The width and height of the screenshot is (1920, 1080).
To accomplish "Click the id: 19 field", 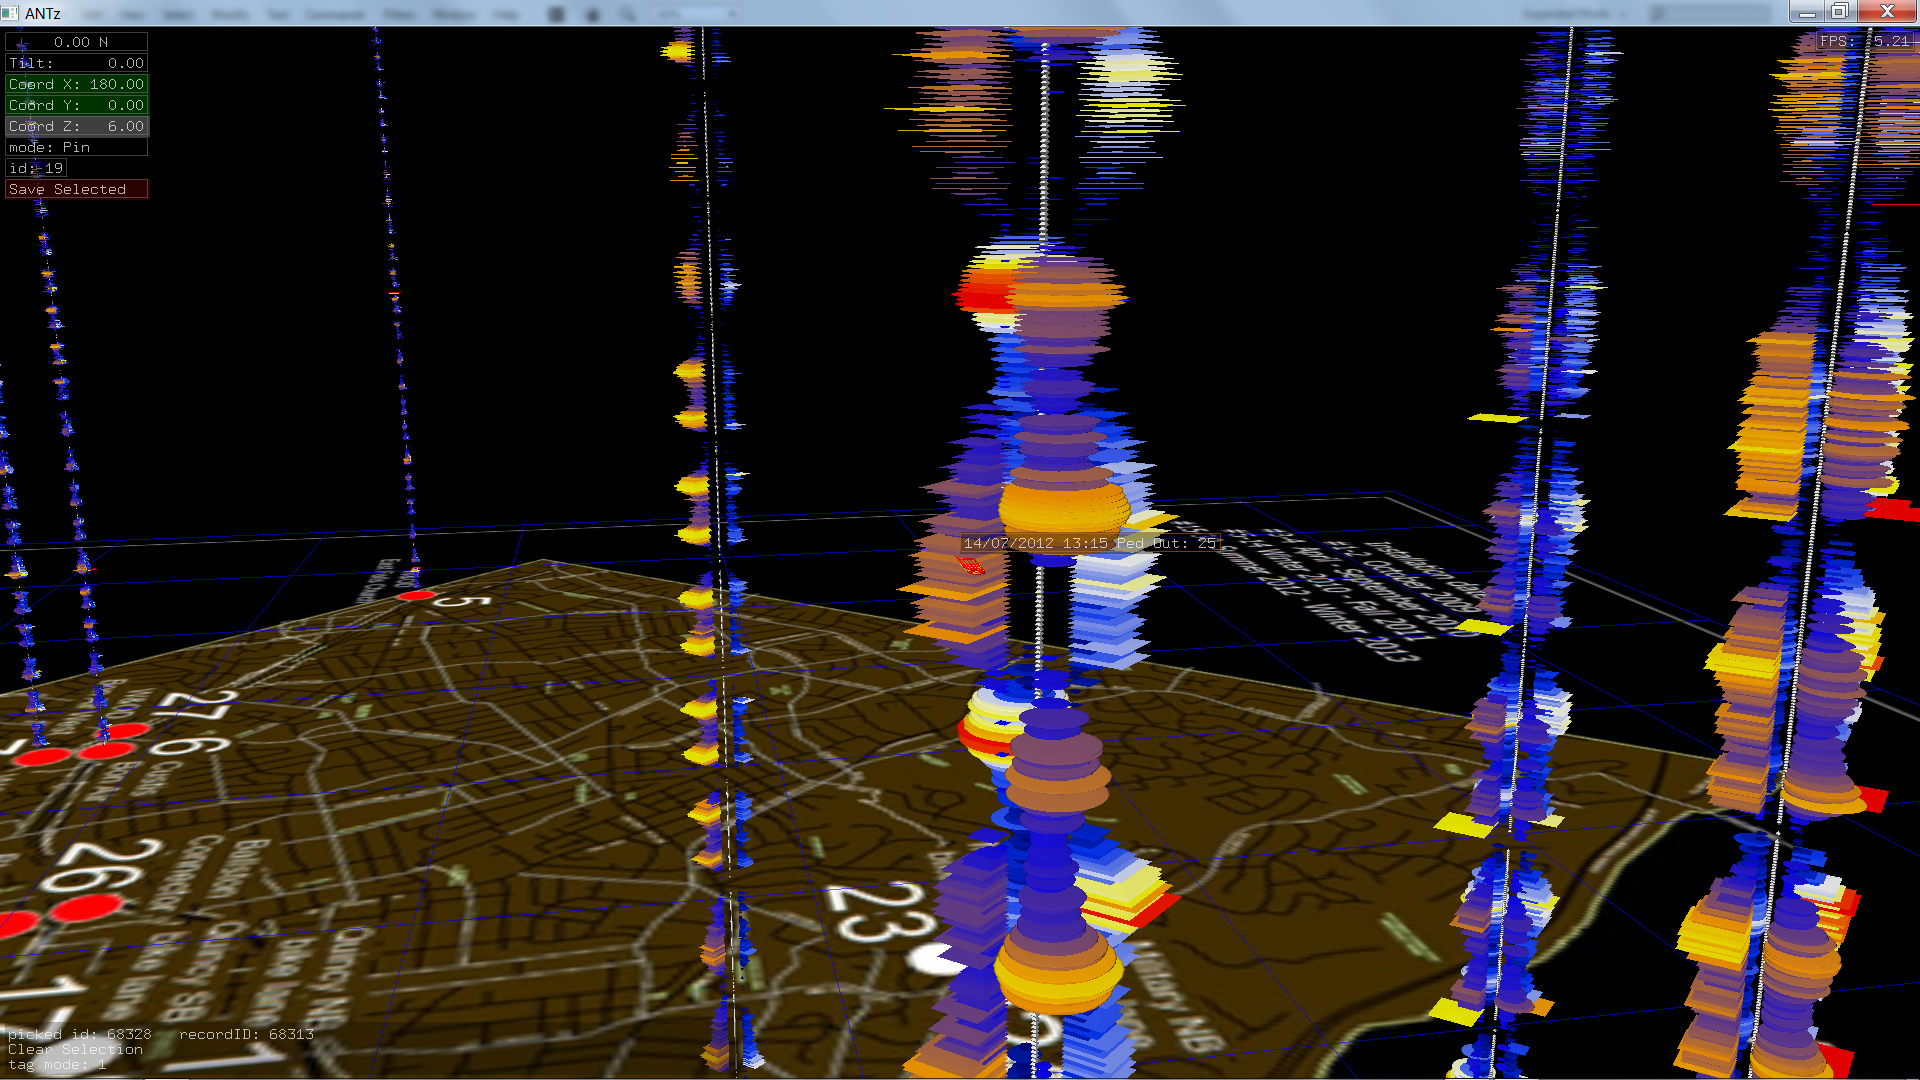I will point(36,168).
